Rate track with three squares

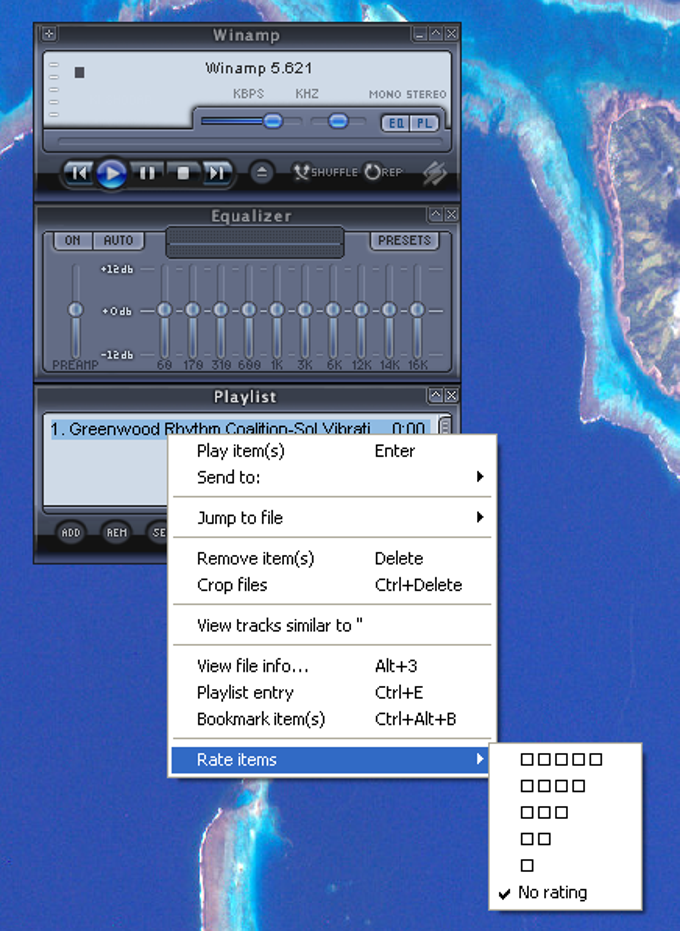[x=565, y=812]
